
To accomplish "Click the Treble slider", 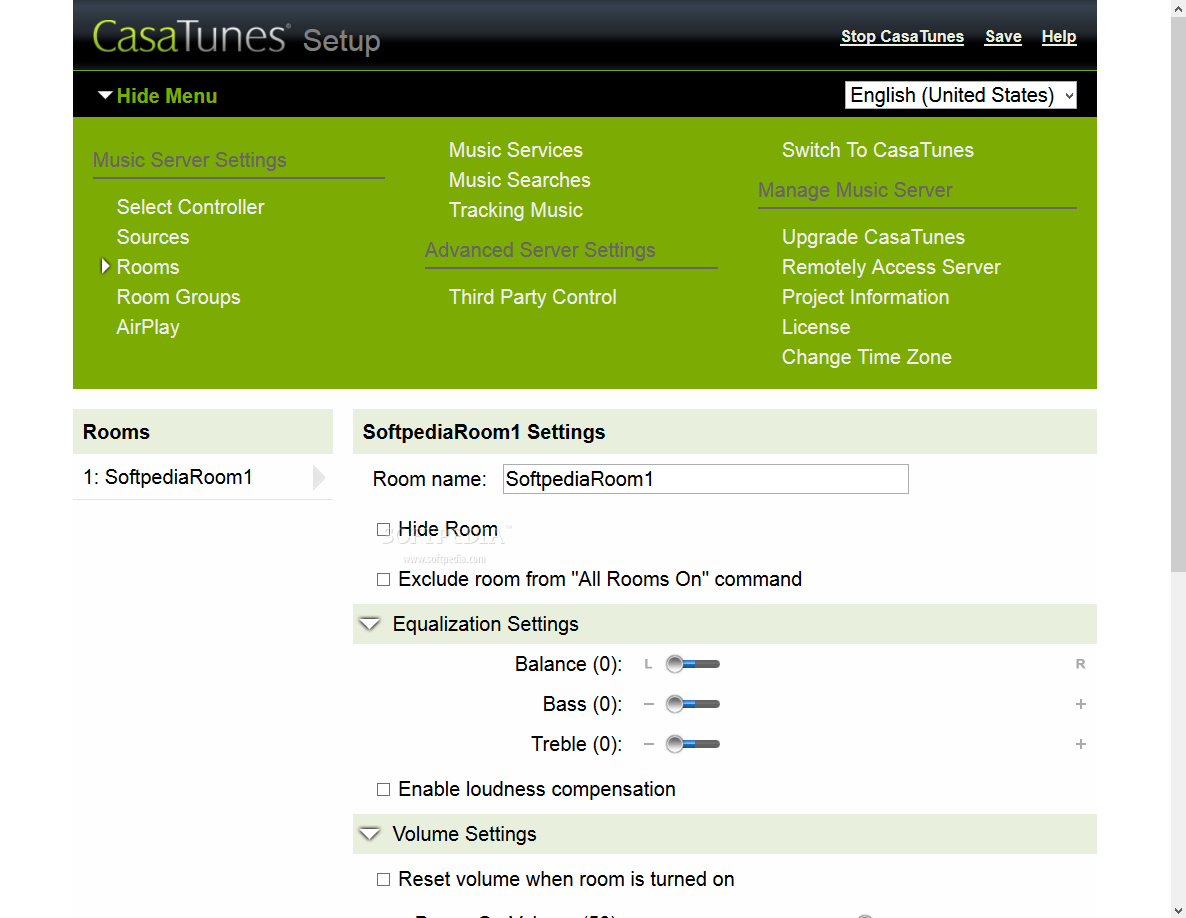I will pyautogui.click(x=693, y=744).
